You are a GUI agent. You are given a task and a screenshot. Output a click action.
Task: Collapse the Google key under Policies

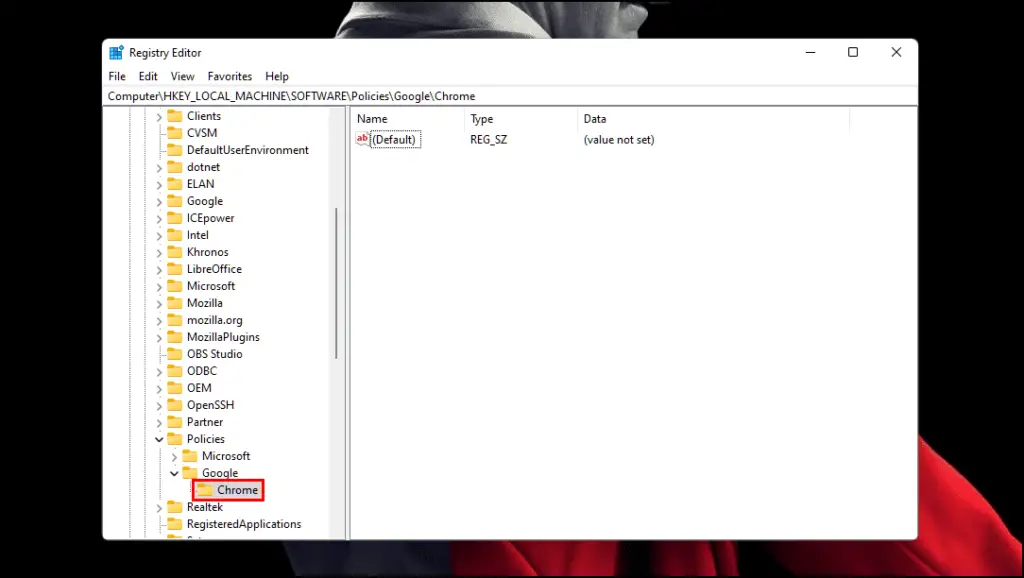174,474
